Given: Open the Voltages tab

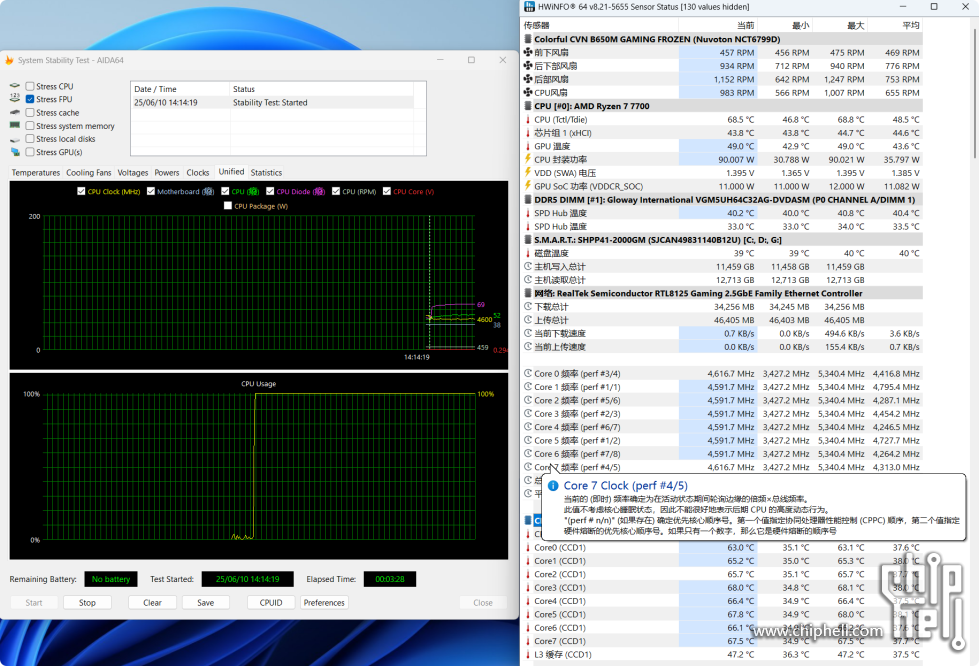Looking at the screenshot, I should click(x=133, y=172).
